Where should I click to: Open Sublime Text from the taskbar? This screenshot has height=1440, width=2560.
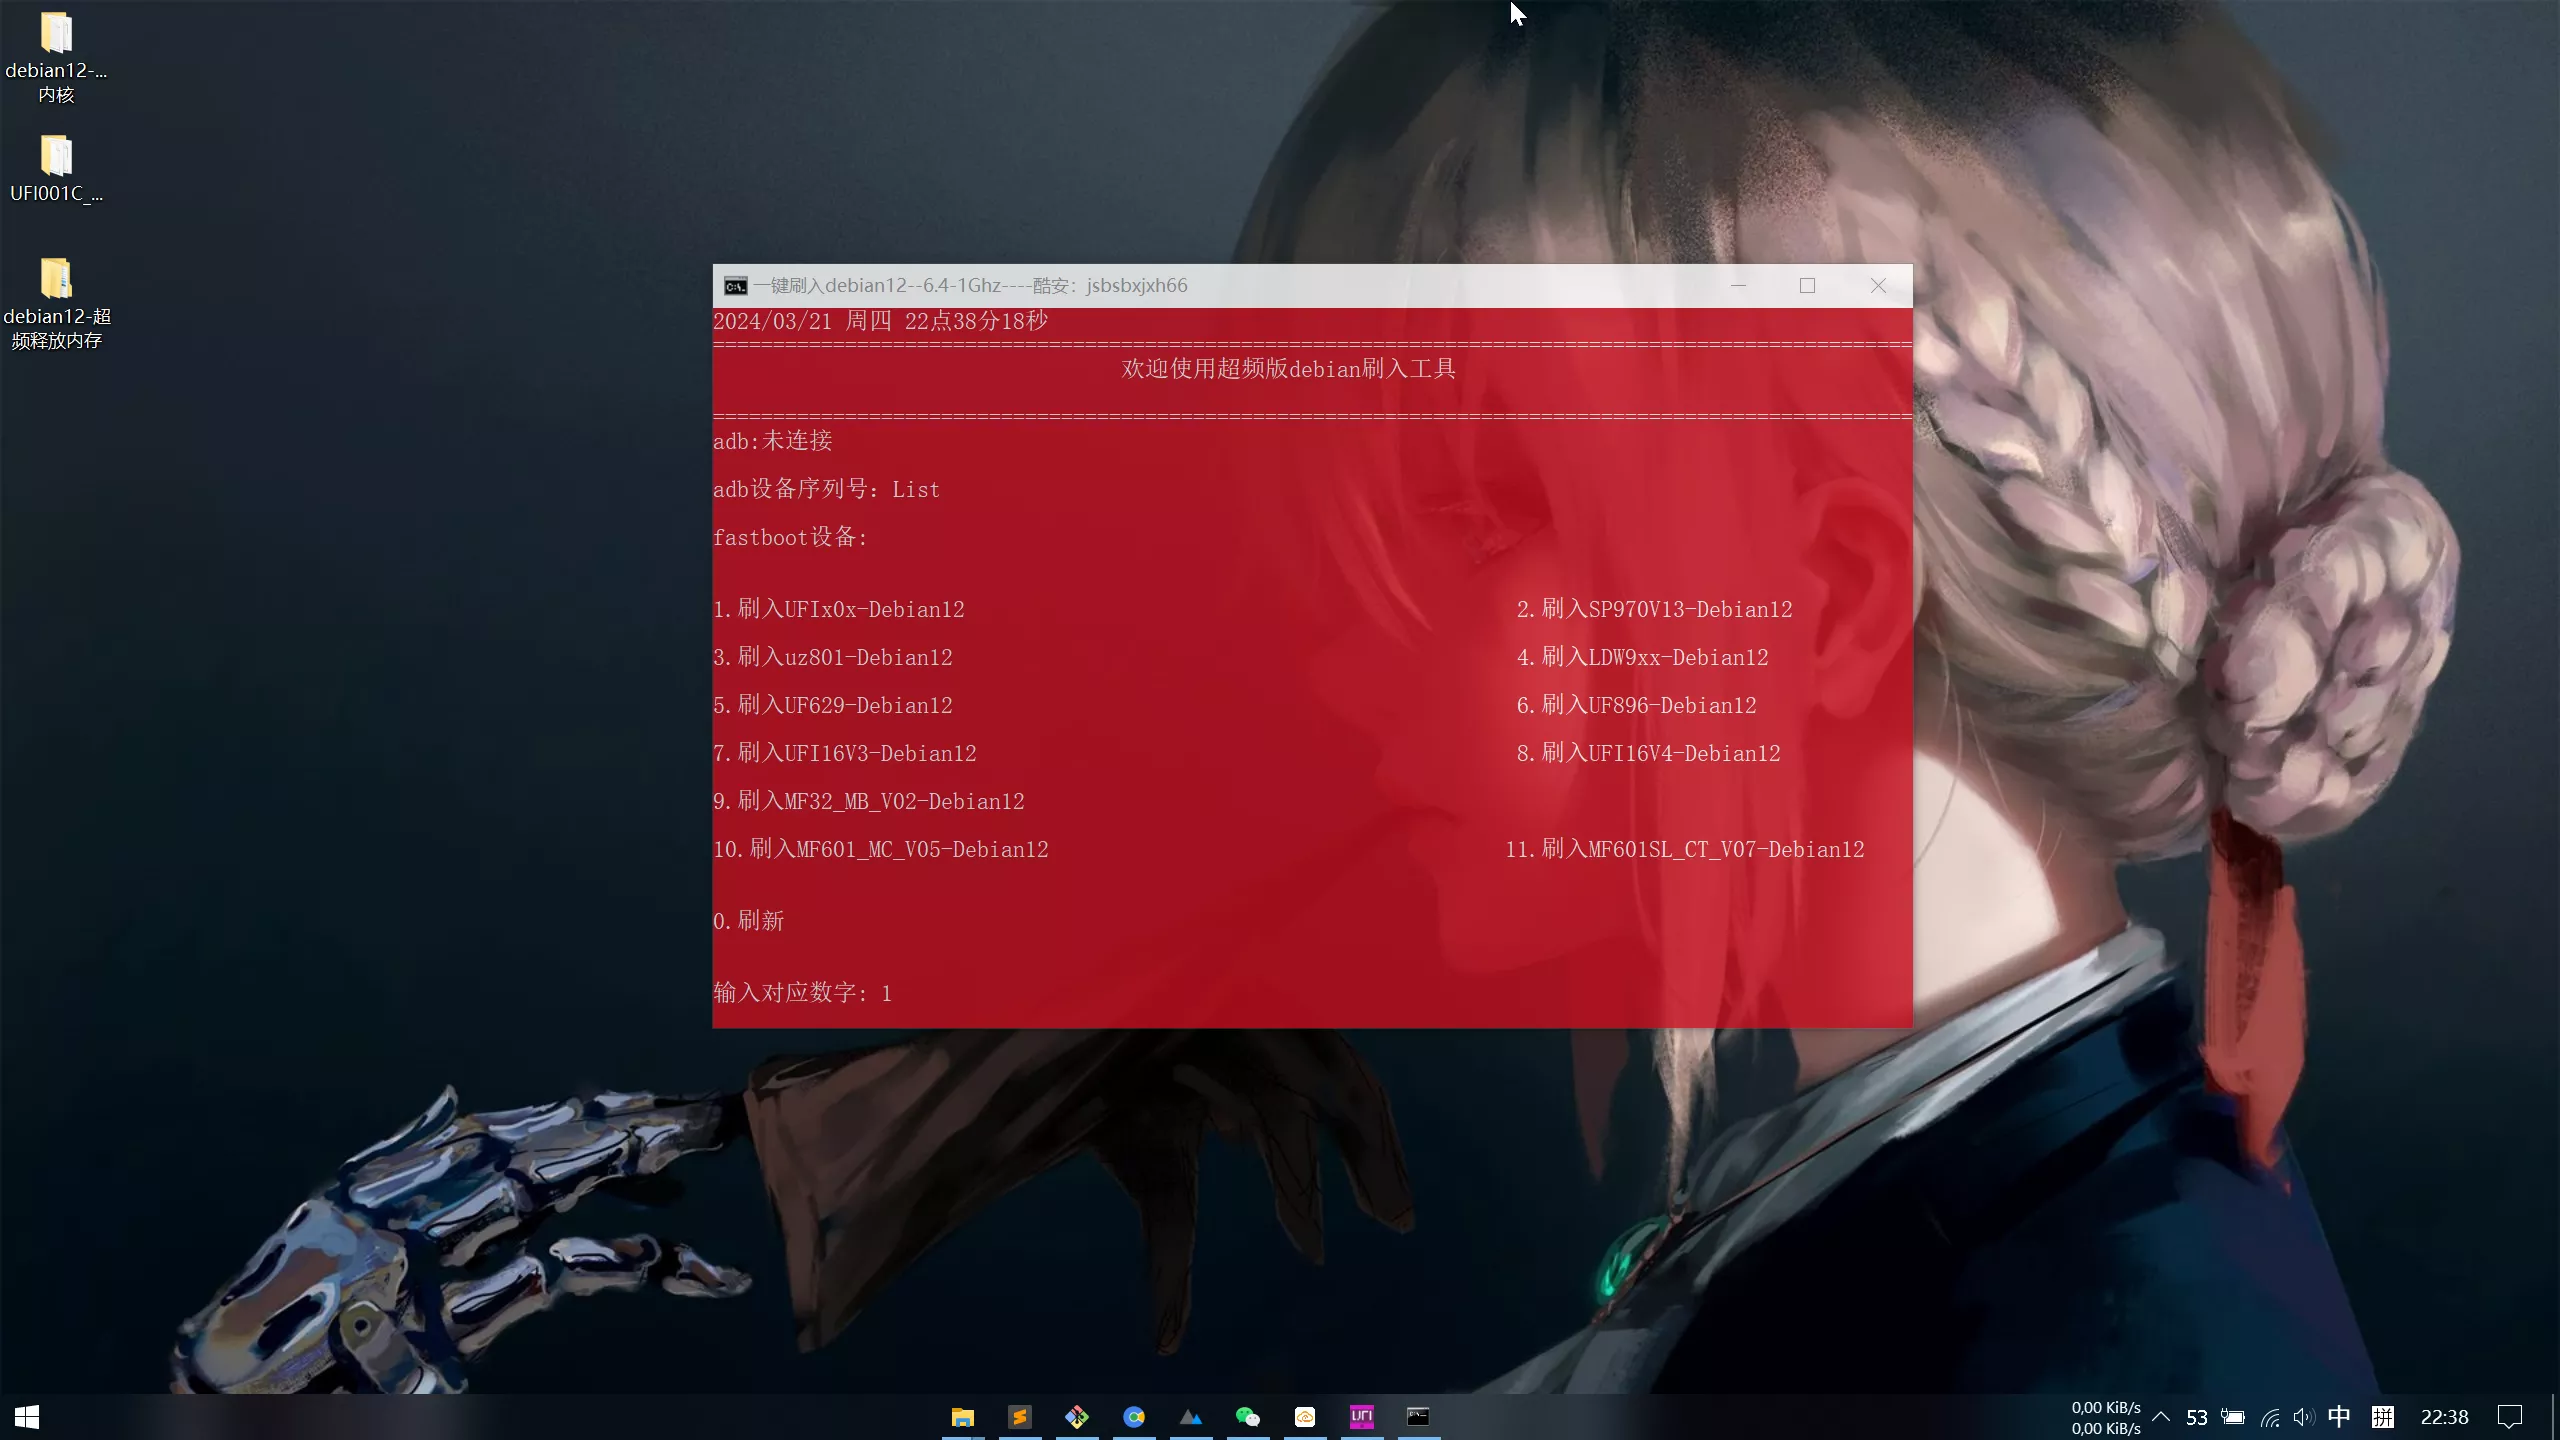(x=1019, y=1417)
